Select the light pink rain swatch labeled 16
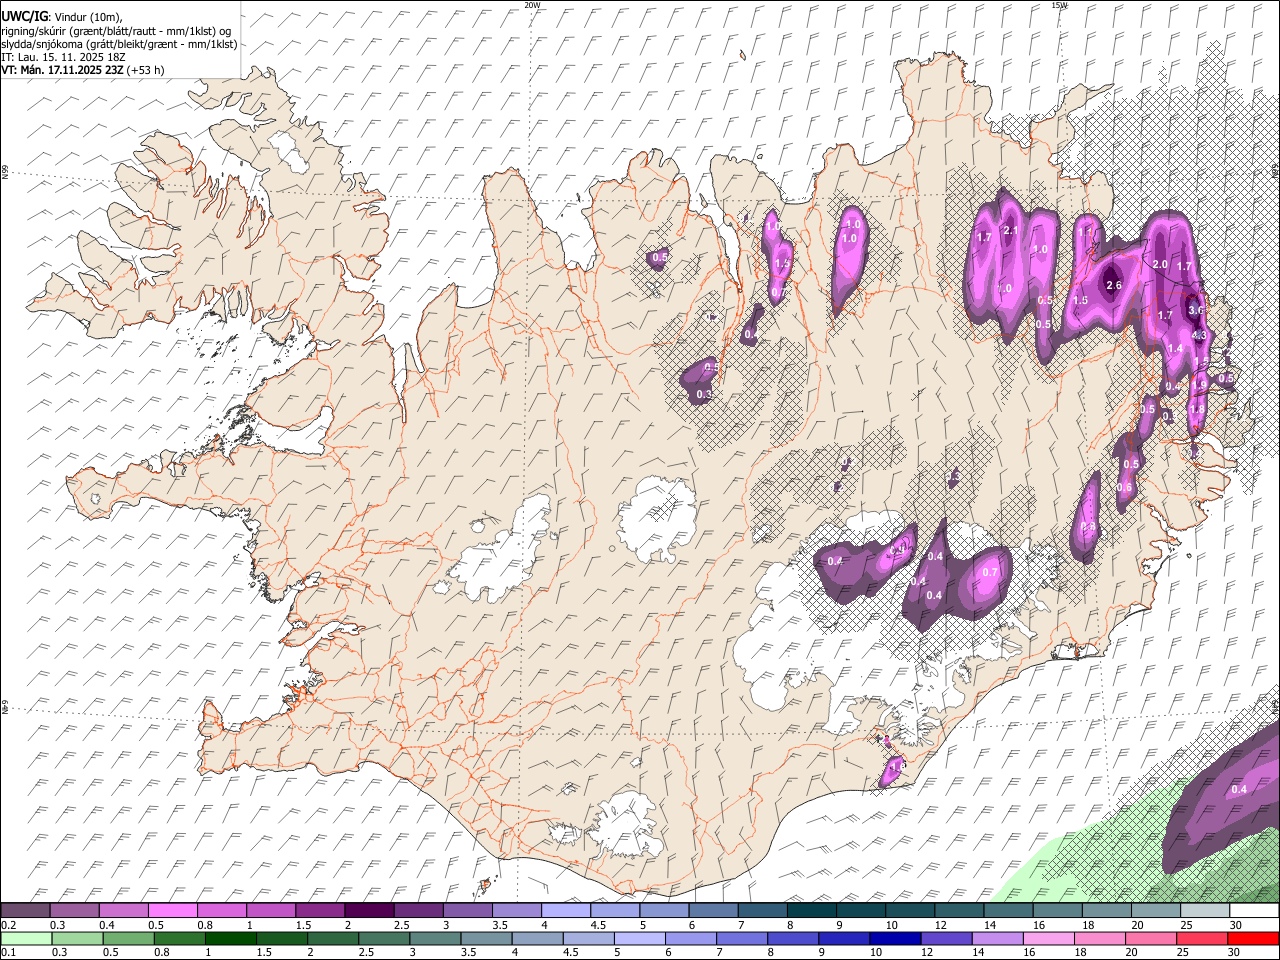1280x960 pixels. click(x=1048, y=938)
